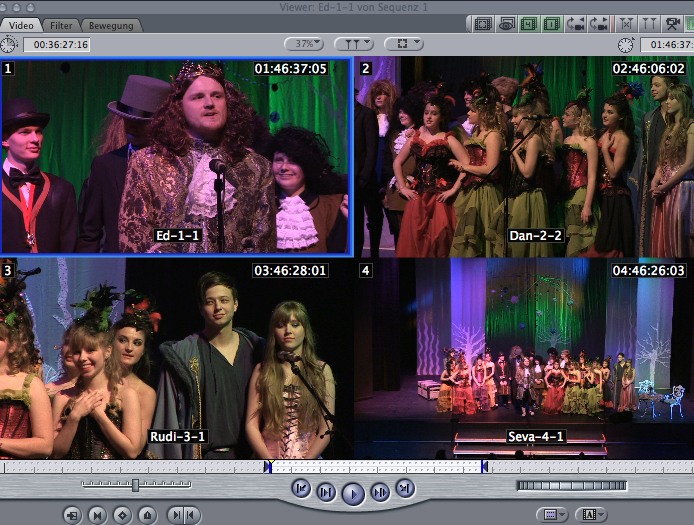
Task: Open the view options pop-up menu
Action: pos(404,44)
